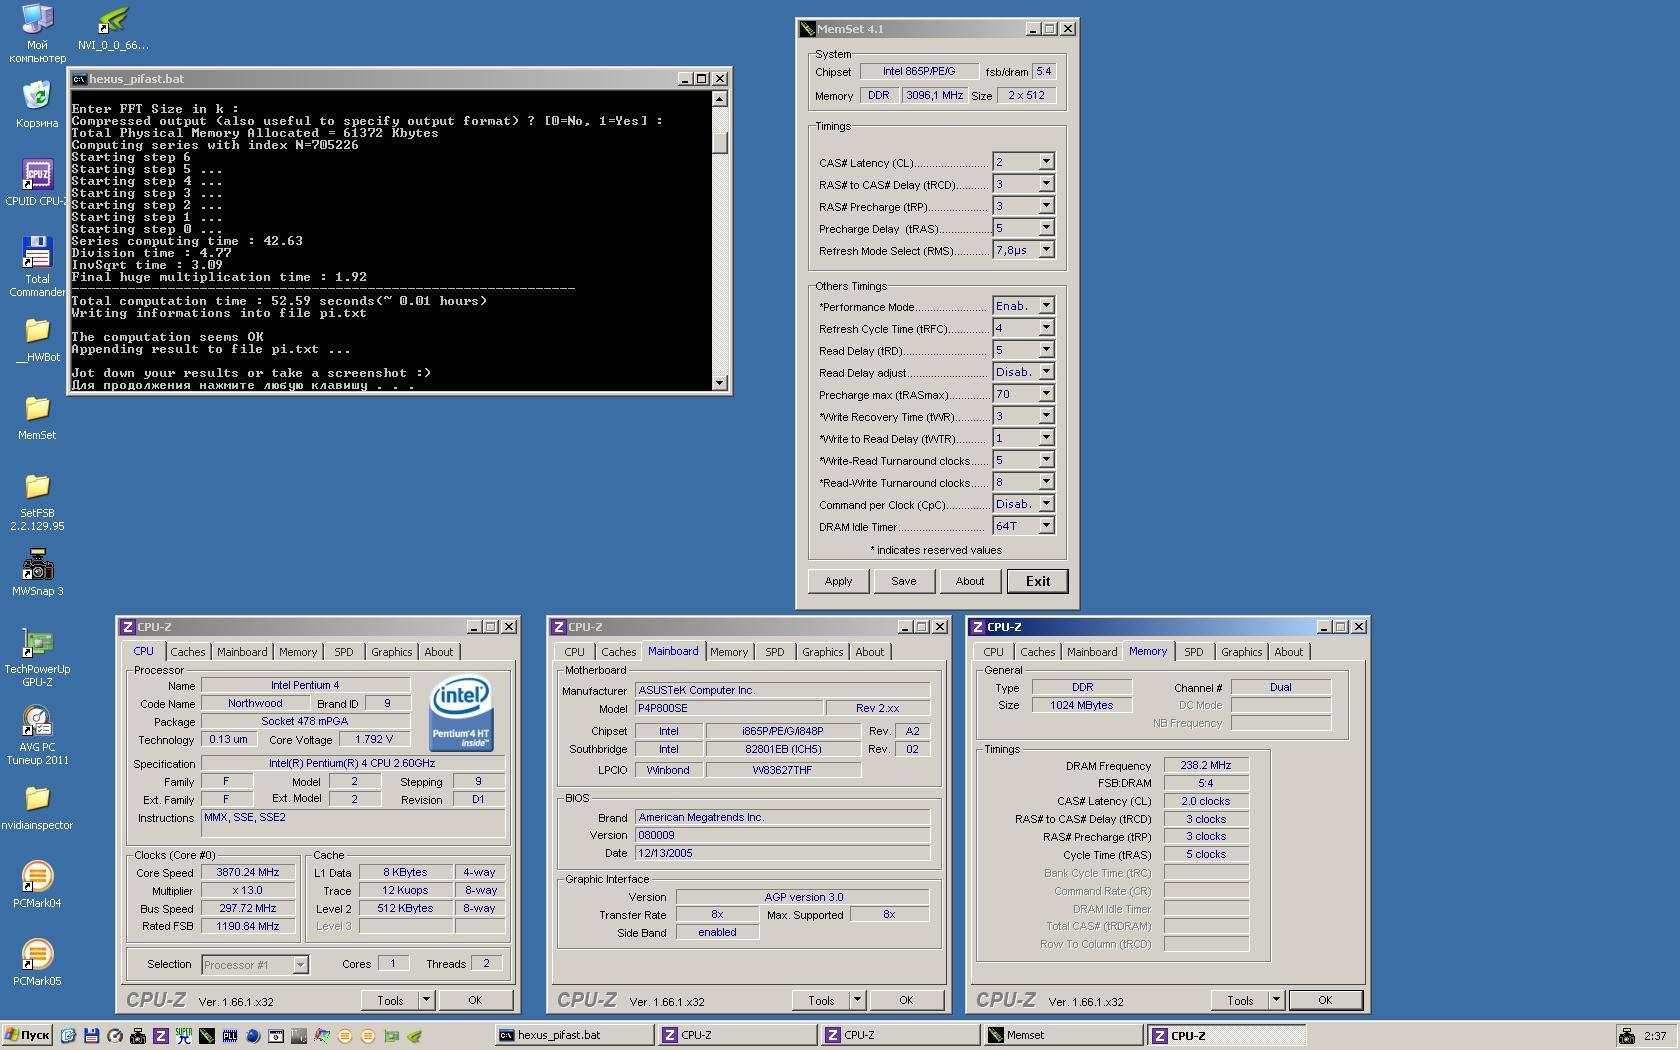Viewport: 1680px width, 1050px height.
Task: Launch PCMark04 desktop shortcut
Action: coord(37,886)
